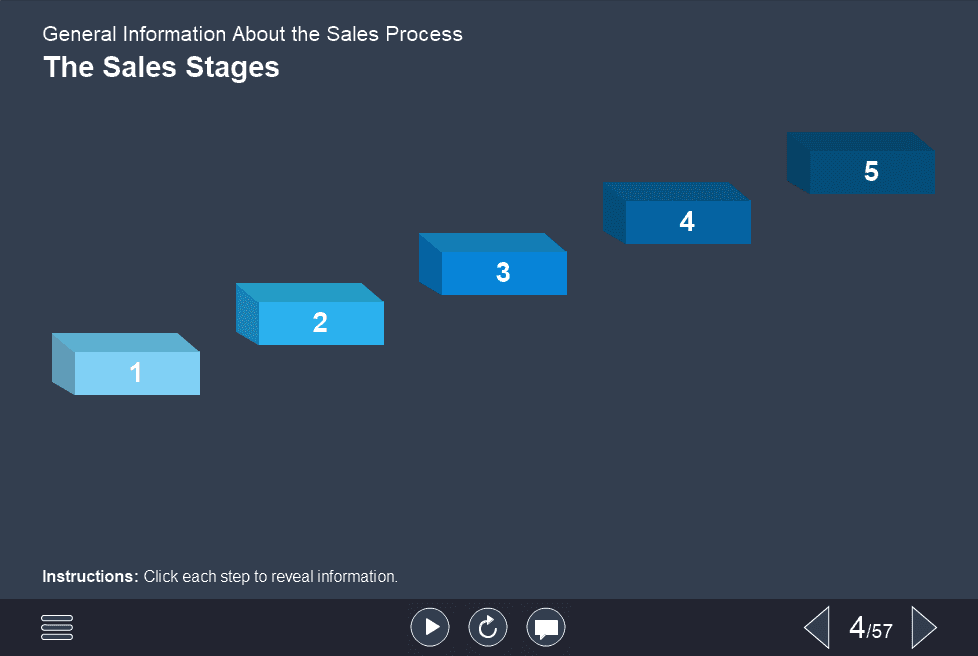The image size is (978, 656).
Task: Select the replay icon to restart the slide
Action: (x=488, y=627)
